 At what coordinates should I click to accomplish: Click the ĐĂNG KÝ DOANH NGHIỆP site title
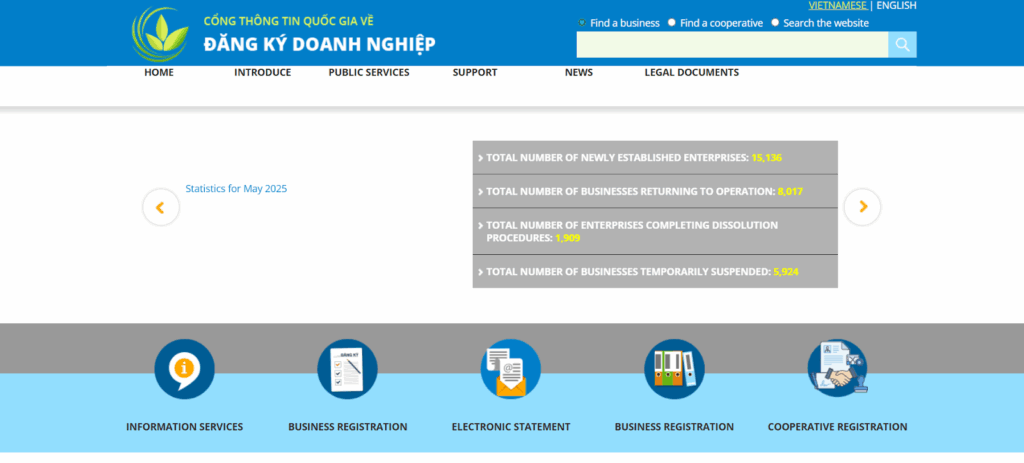[x=319, y=44]
